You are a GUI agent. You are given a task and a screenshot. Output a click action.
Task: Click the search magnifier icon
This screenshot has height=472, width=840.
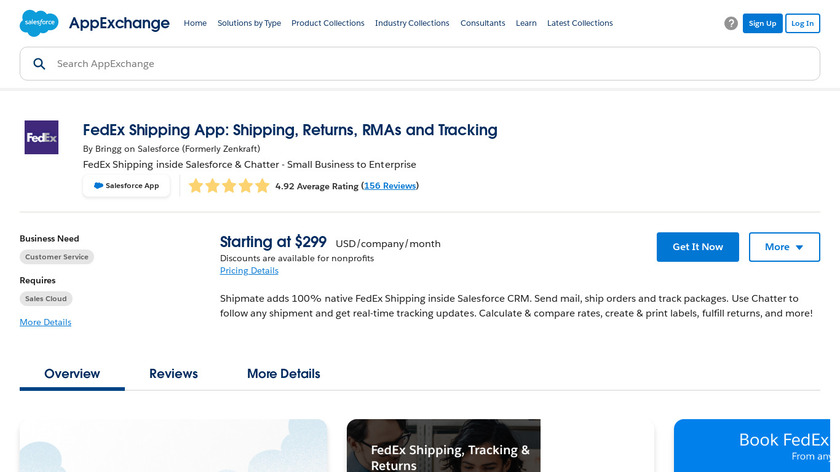coord(39,64)
